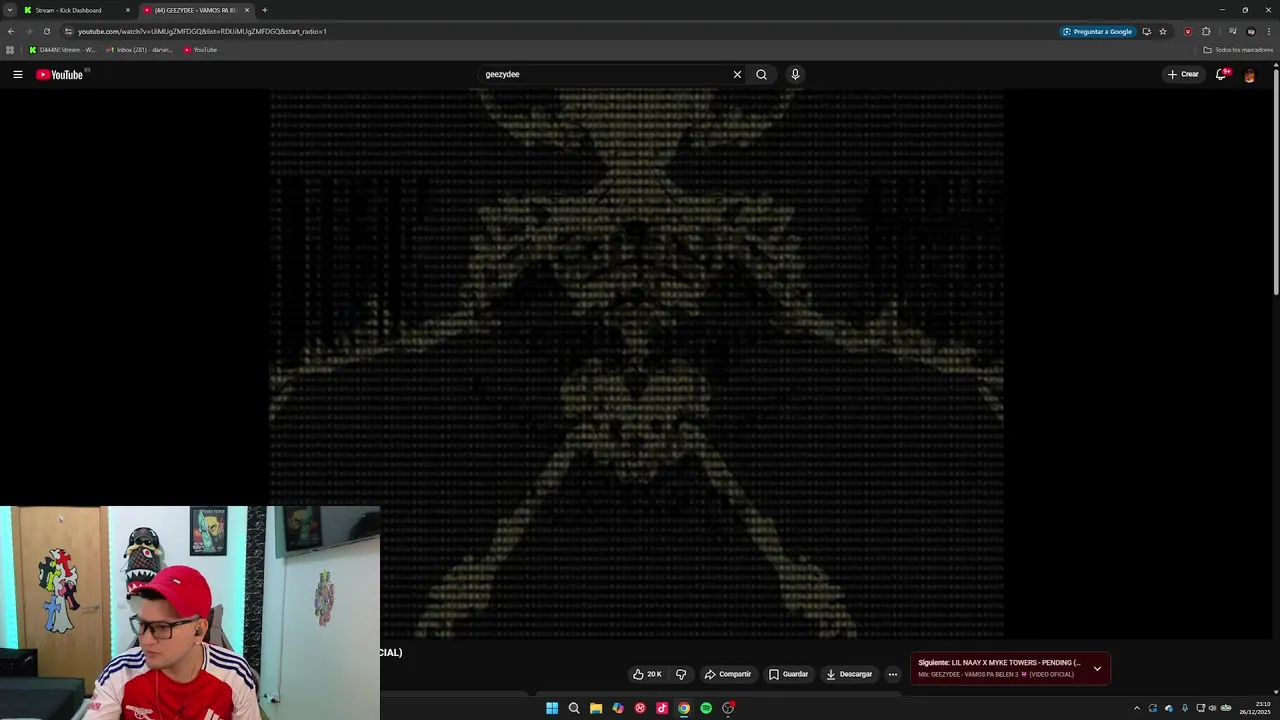Open more actions three-dot menu

893,674
